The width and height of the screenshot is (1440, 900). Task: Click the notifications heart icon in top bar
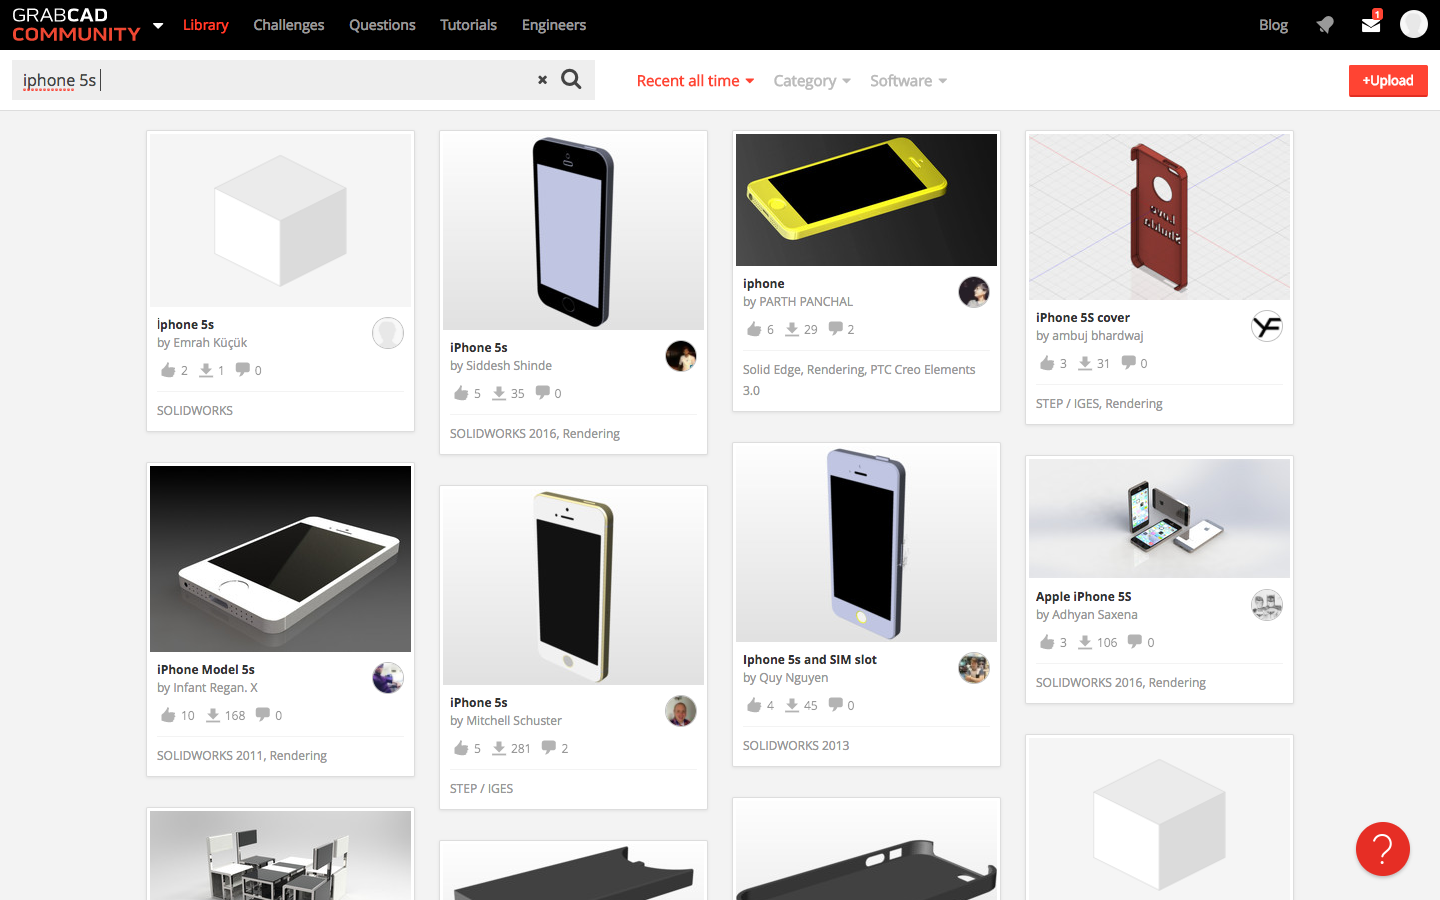(1324, 24)
